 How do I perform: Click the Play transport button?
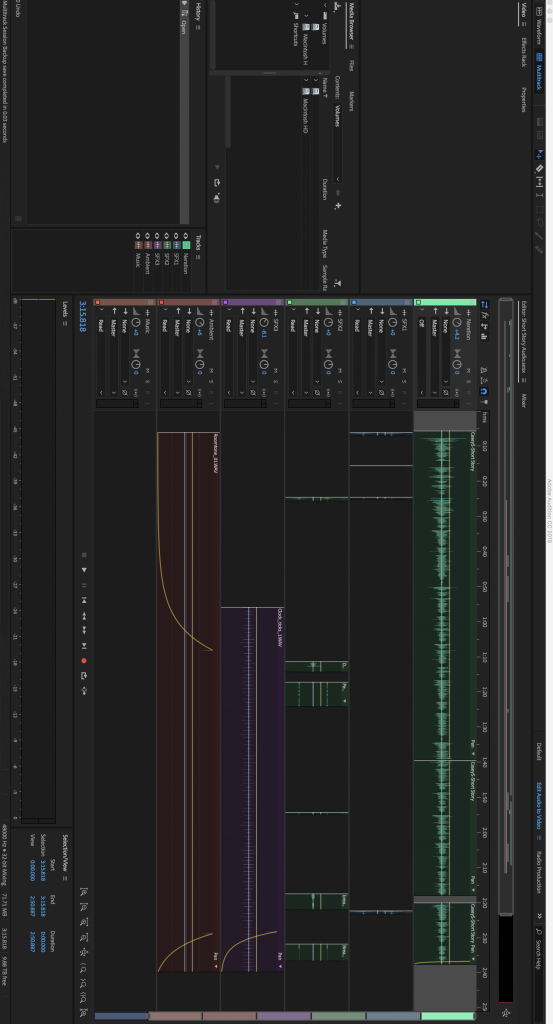pos(84,570)
